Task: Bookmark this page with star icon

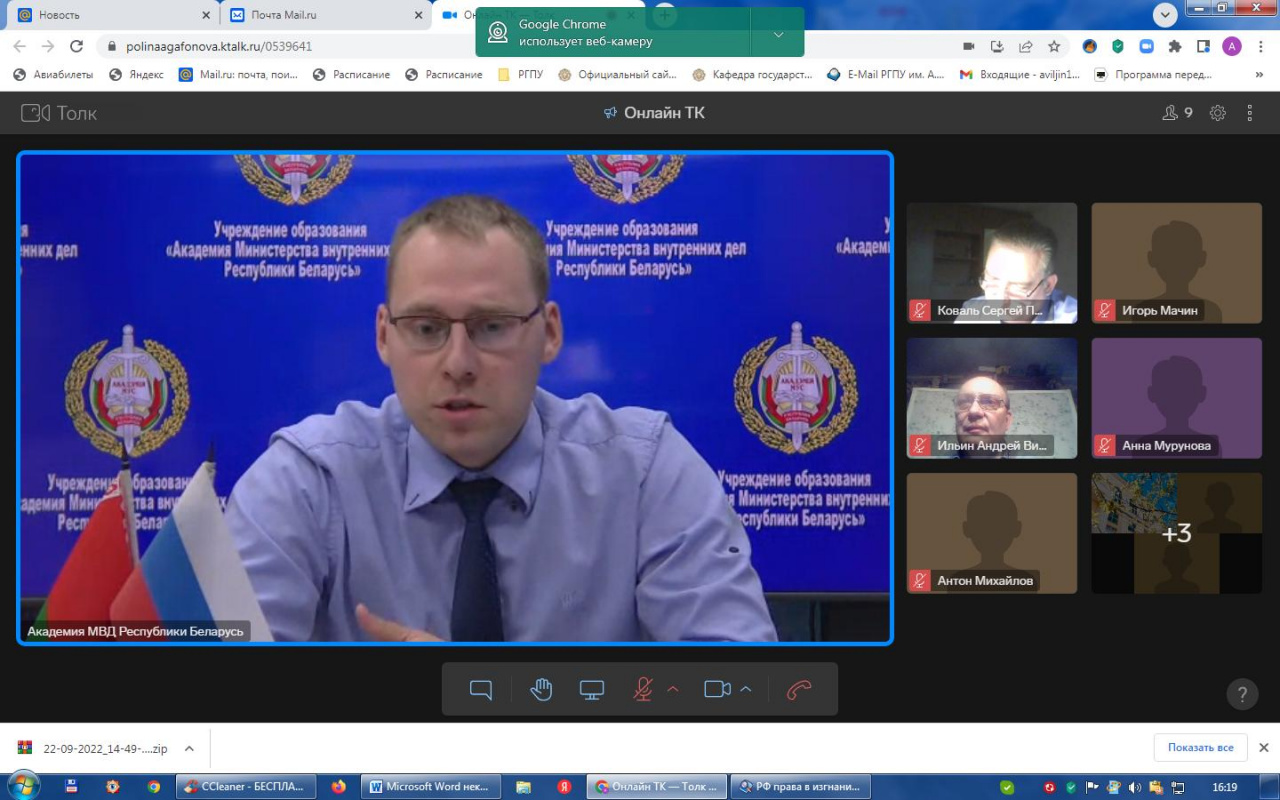Action: pos(1054,46)
